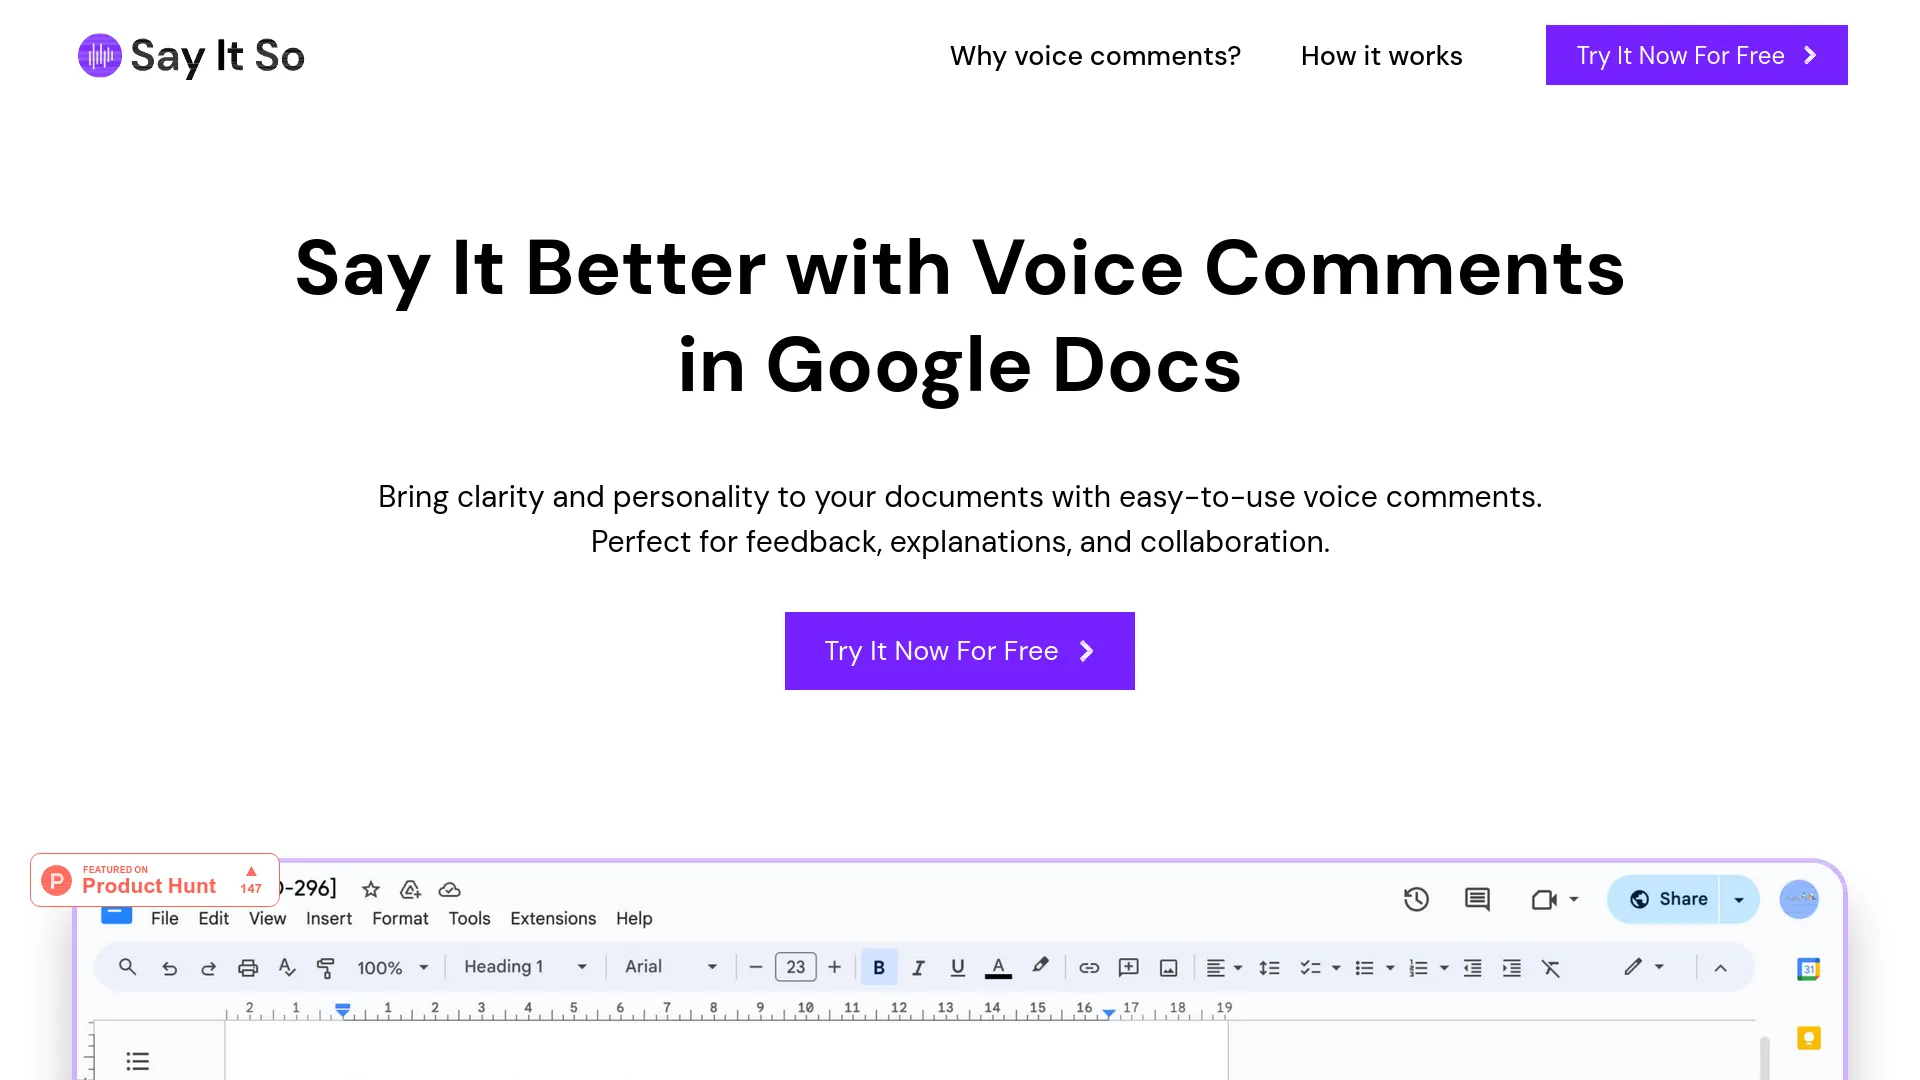Open the Google account avatar
Screen dimensions: 1920x1080
point(1799,899)
